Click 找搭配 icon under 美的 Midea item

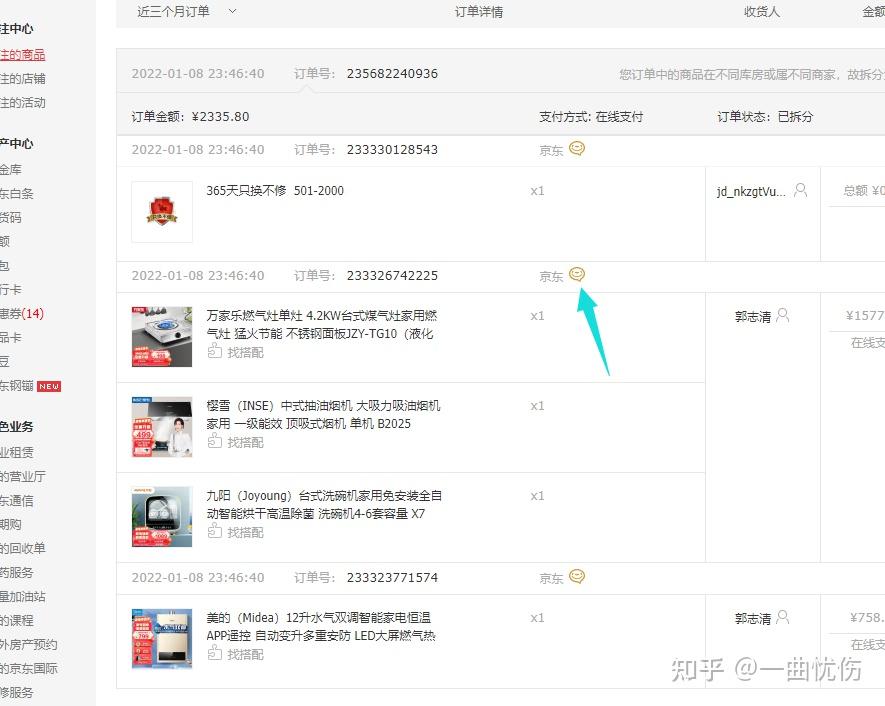[x=214, y=653]
